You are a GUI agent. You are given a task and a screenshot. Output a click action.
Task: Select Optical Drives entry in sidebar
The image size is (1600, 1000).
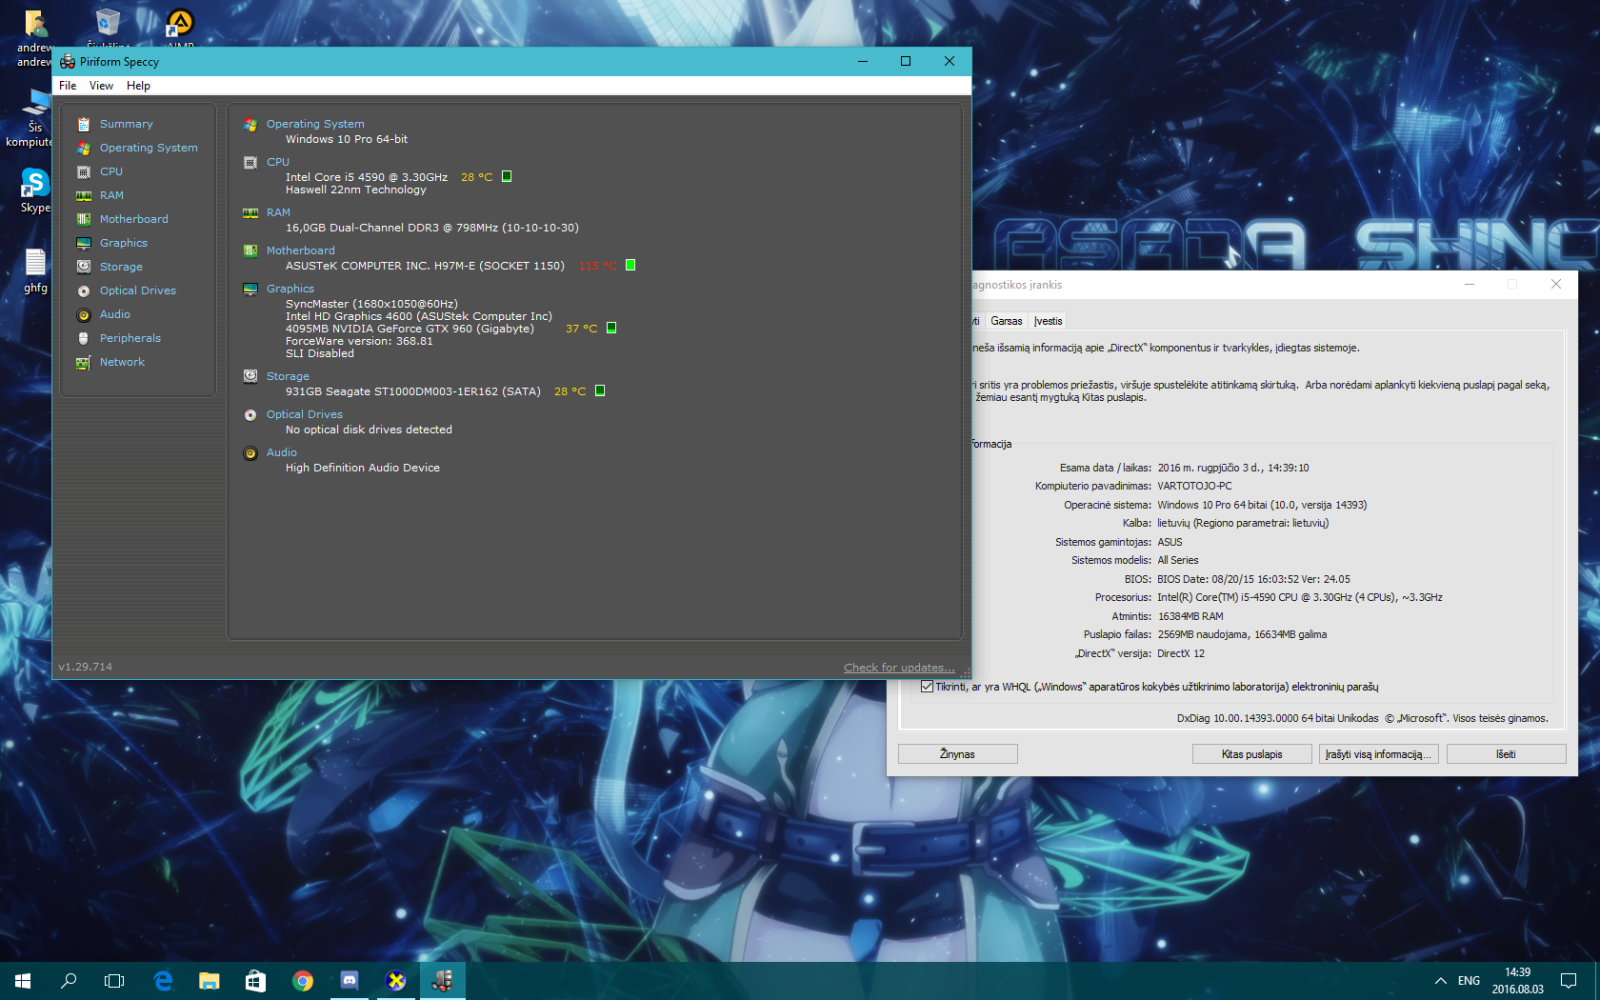coord(138,291)
